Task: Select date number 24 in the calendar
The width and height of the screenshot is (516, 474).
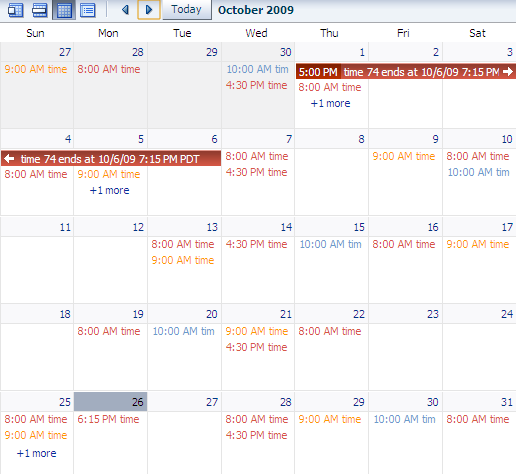Action: pos(507,314)
